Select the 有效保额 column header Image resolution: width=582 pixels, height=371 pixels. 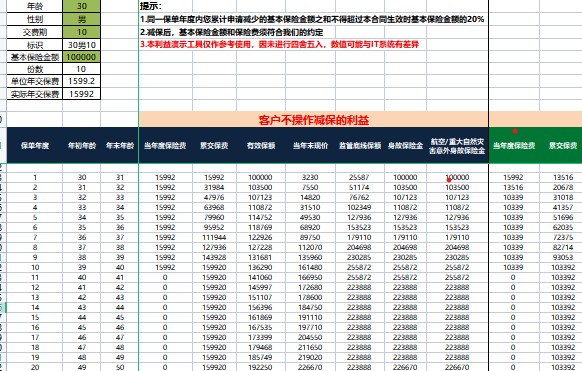(x=261, y=145)
